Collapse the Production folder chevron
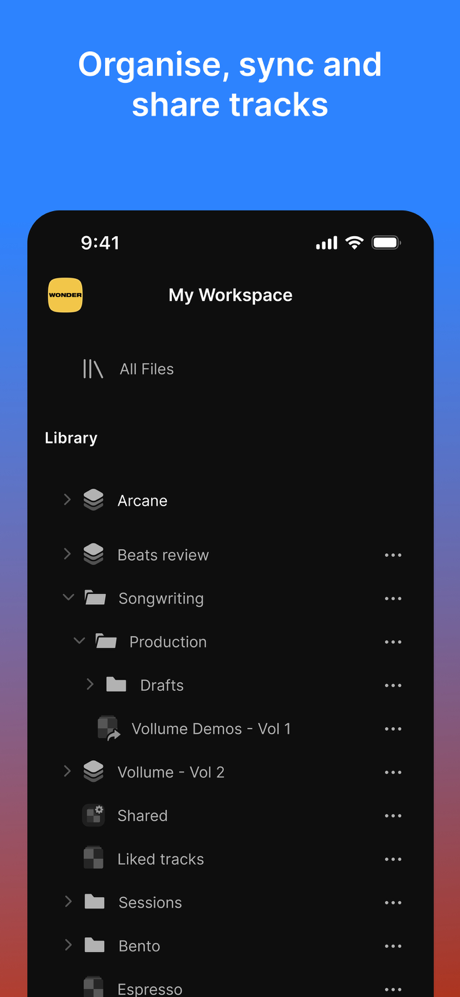Screen dimensions: 460x997 tap(79, 641)
